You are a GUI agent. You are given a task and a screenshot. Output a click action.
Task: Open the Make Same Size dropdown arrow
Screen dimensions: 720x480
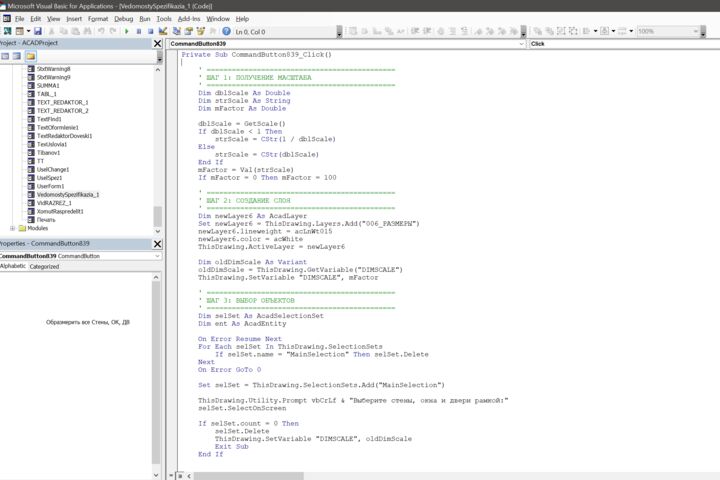[x=631, y=31]
